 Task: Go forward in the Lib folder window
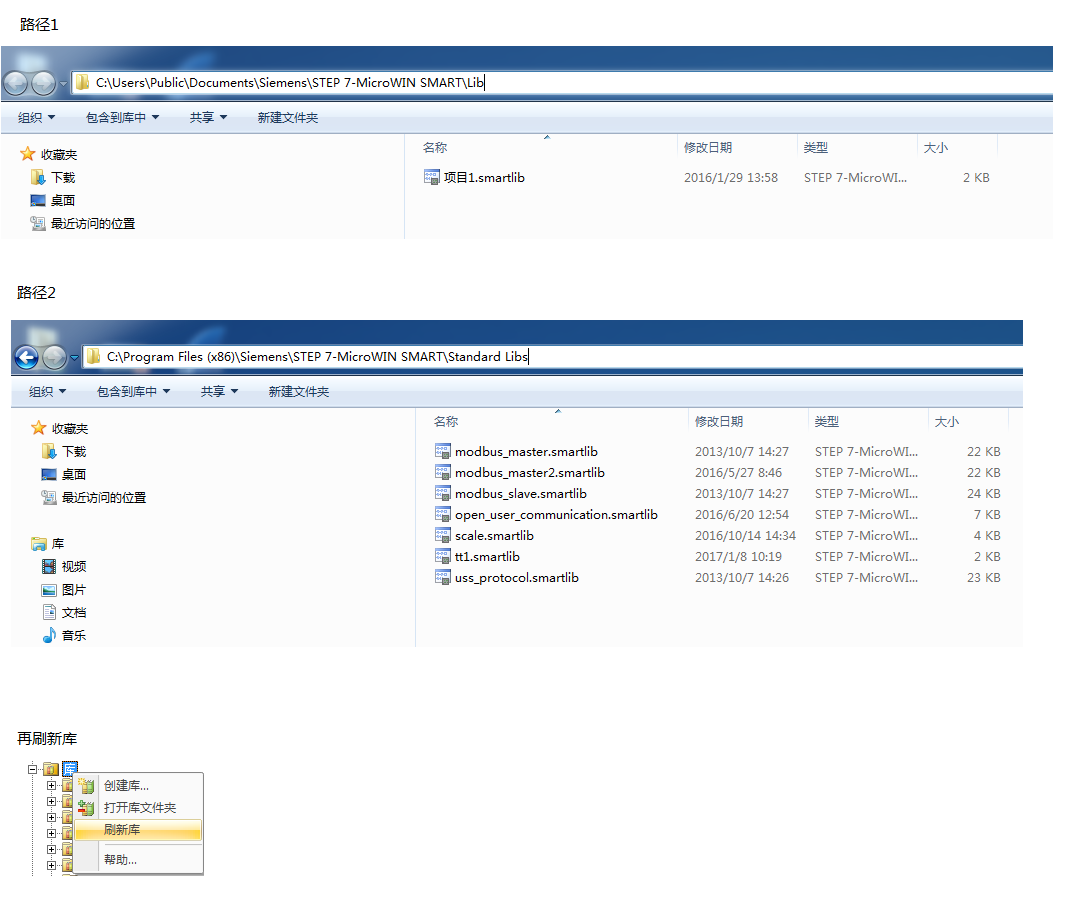(44, 83)
